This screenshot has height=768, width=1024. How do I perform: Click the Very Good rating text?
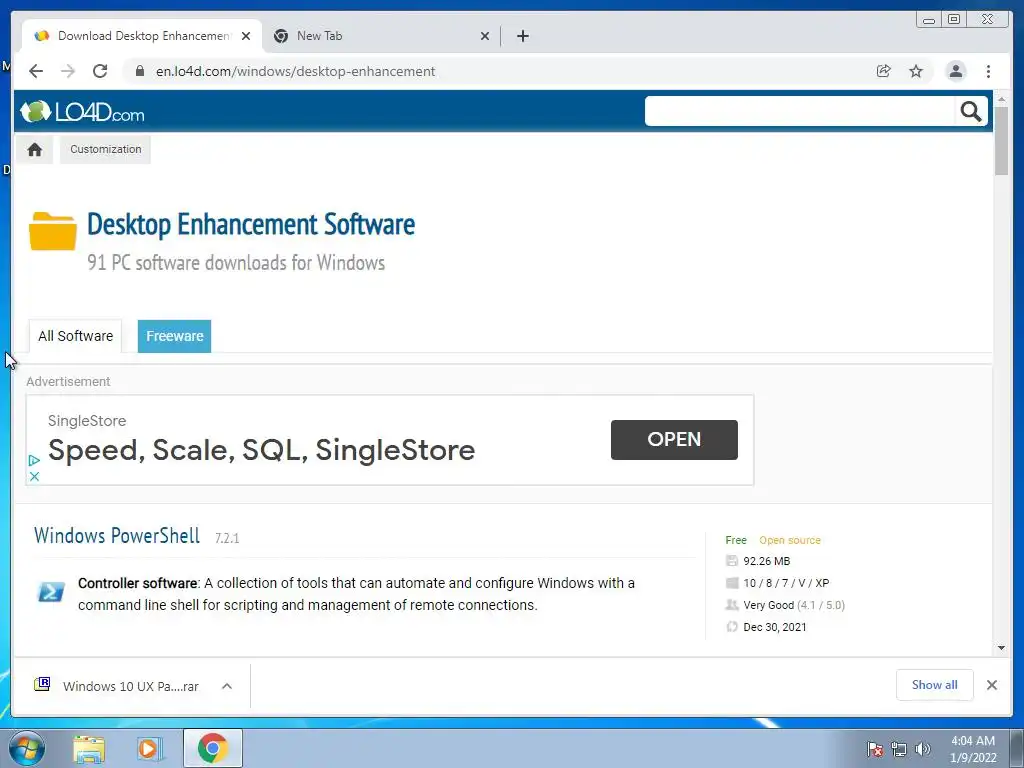tap(769, 605)
